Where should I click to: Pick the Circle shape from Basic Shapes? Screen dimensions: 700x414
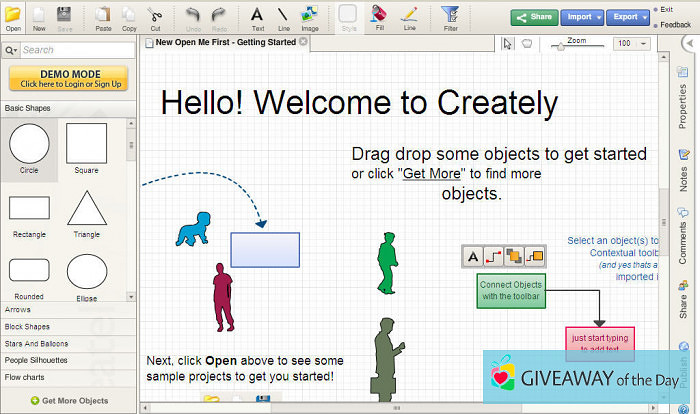29,146
